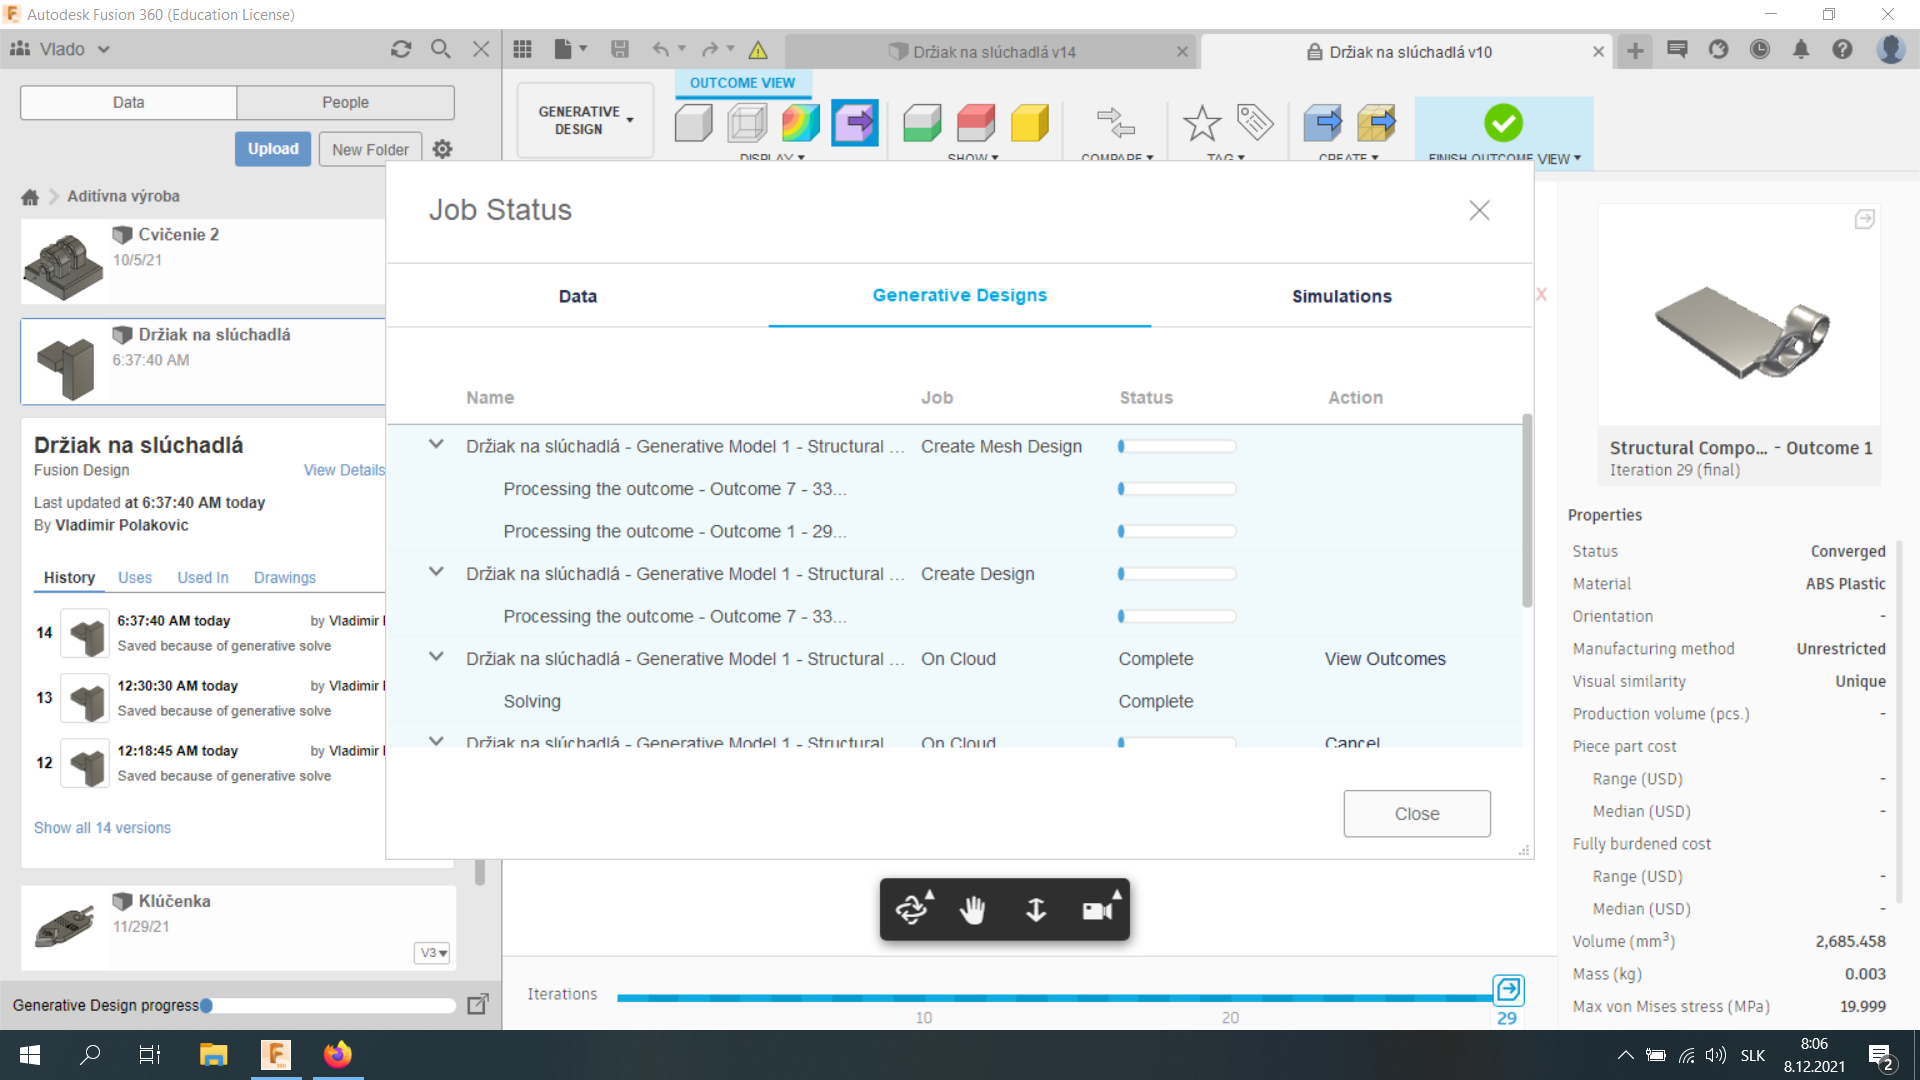Click View Outcomes link
The width and height of the screenshot is (1920, 1080).
pyautogui.click(x=1385, y=659)
